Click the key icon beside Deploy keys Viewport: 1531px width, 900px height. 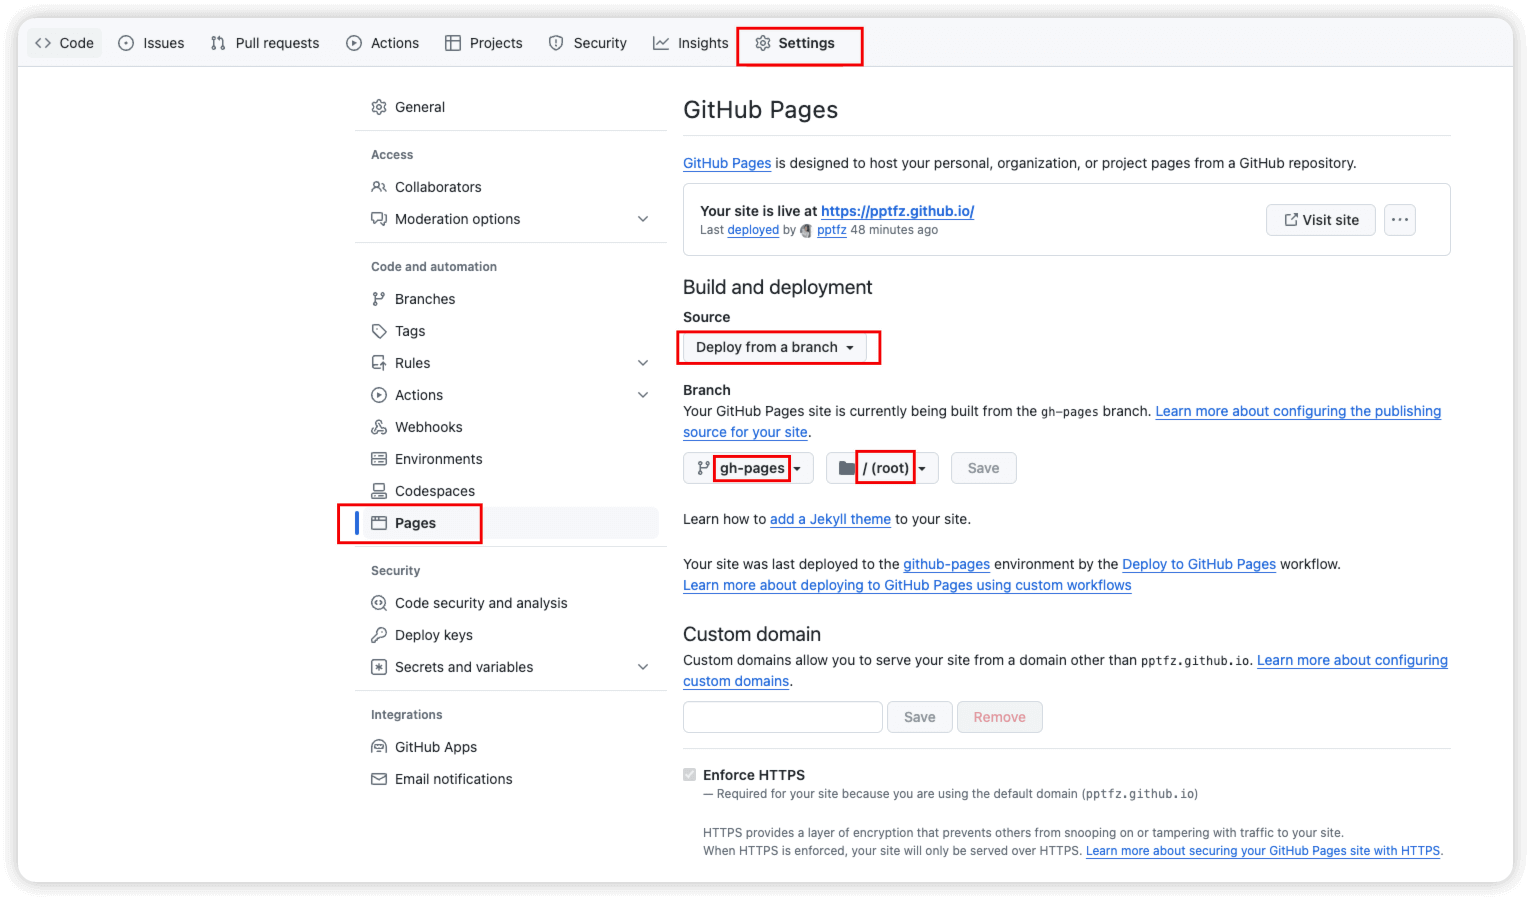pos(379,635)
